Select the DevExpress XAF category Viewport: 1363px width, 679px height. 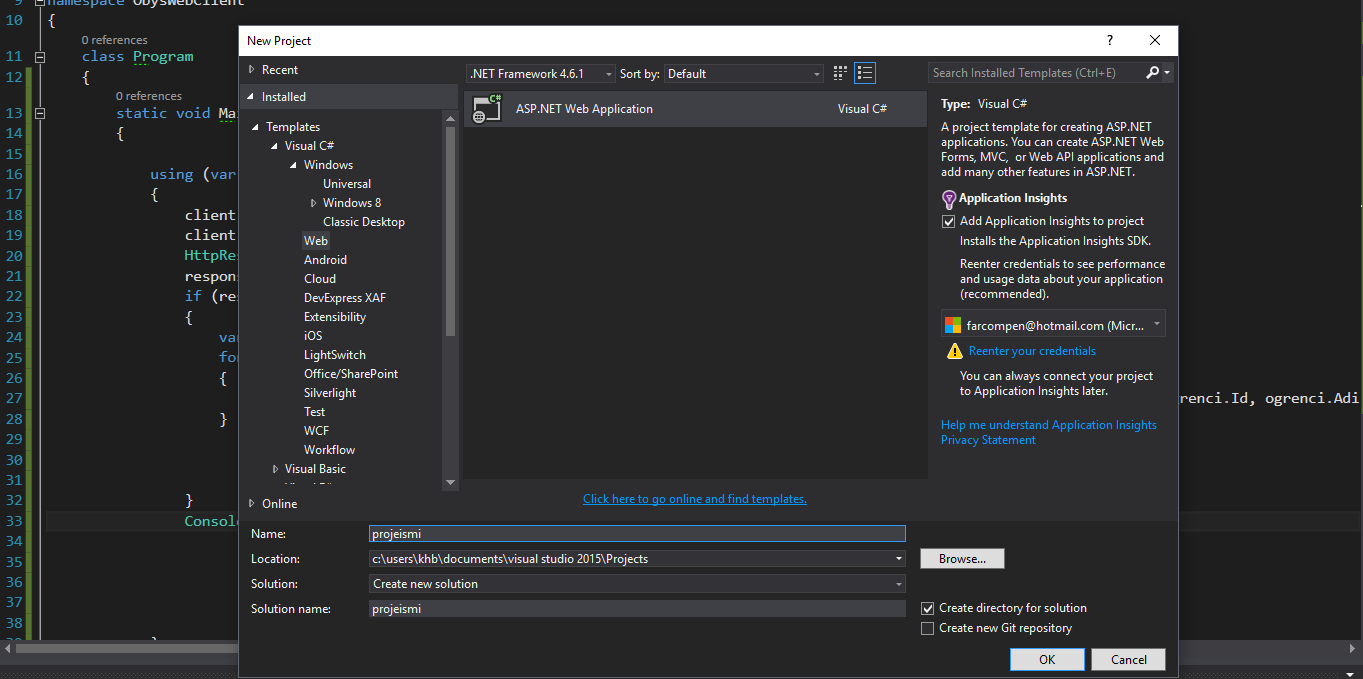pyautogui.click(x=345, y=298)
